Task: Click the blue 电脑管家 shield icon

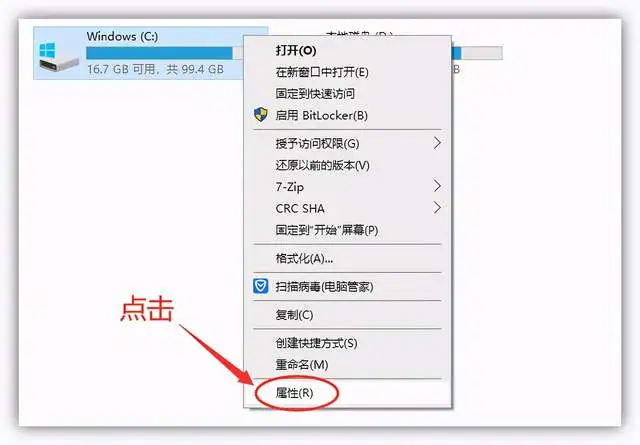Action: coord(261,286)
